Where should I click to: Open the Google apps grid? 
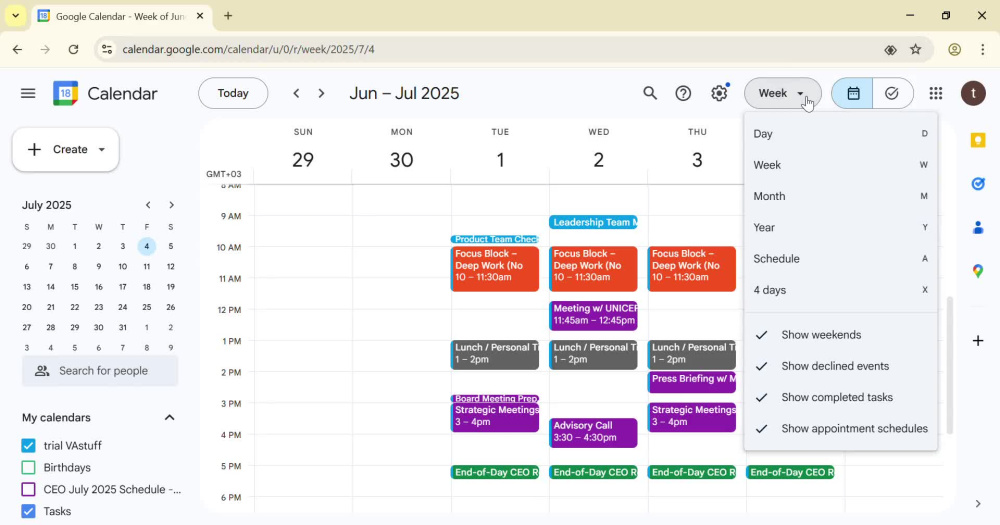(936, 94)
